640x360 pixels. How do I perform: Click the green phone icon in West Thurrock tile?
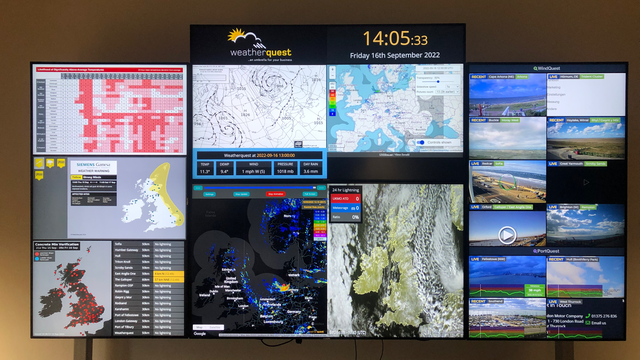588,316
